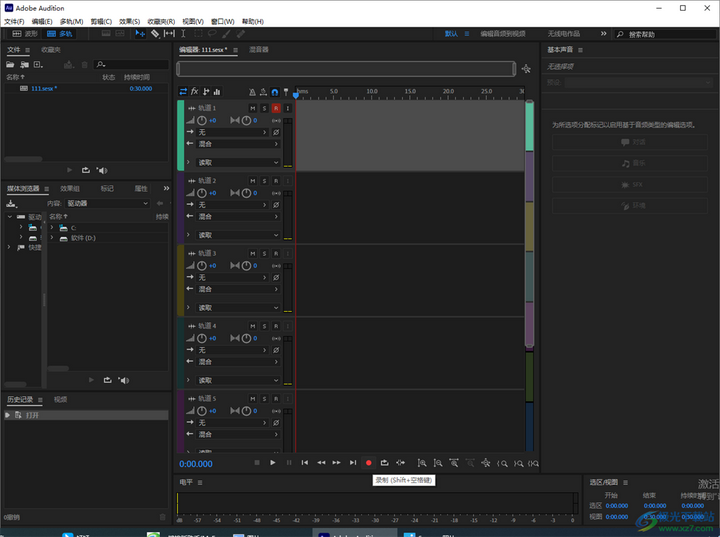Click the new file icon in Files panel
This screenshot has width=720, height=537.
(39, 65)
